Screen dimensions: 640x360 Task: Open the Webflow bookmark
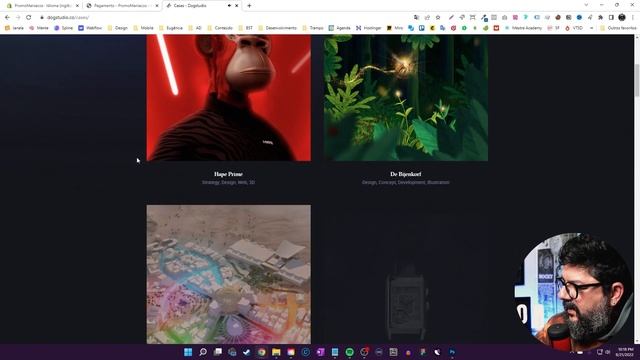coord(90,28)
